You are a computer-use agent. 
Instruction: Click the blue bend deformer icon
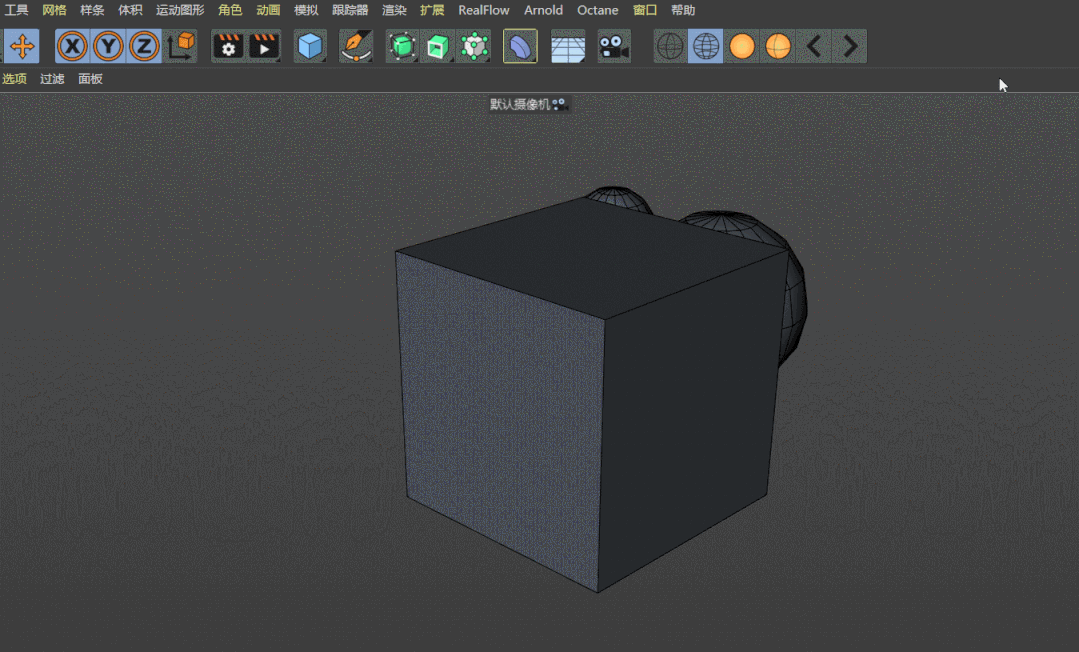520,46
